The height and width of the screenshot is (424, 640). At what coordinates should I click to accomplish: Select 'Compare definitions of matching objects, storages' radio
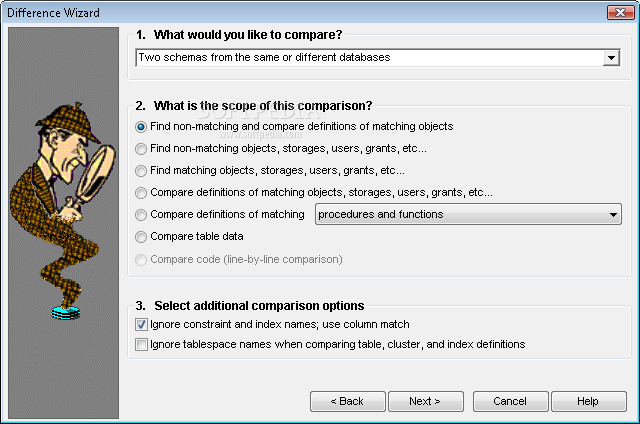coord(141,193)
